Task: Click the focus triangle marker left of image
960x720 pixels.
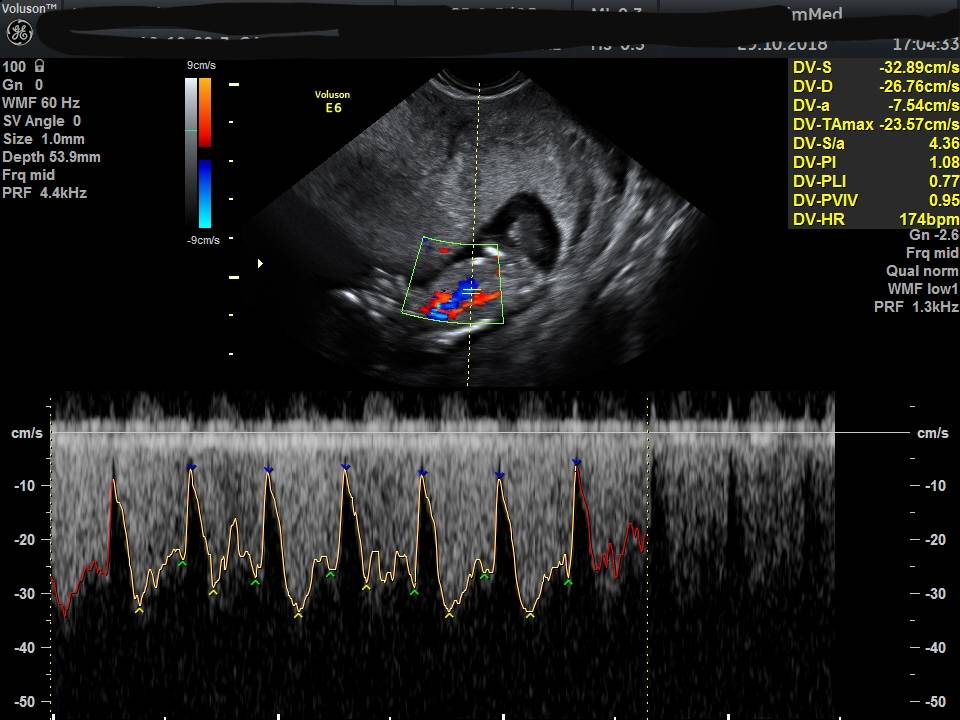Action: pyautogui.click(x=262, y=264)
